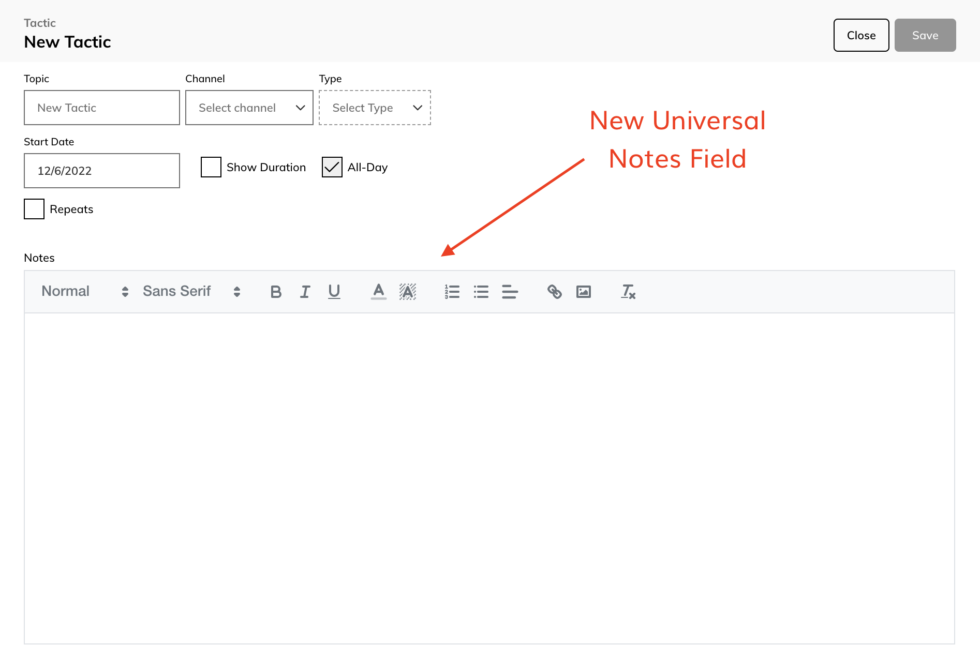980x660 pixels.
Task: Apply bold formatting in the Notes toolbar
Action: coord(276,291)
